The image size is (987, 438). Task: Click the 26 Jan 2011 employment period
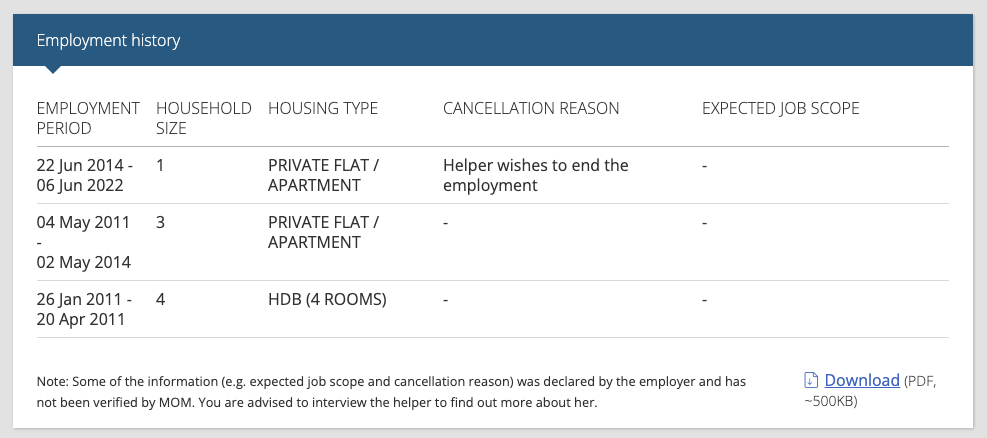point(84,310)
